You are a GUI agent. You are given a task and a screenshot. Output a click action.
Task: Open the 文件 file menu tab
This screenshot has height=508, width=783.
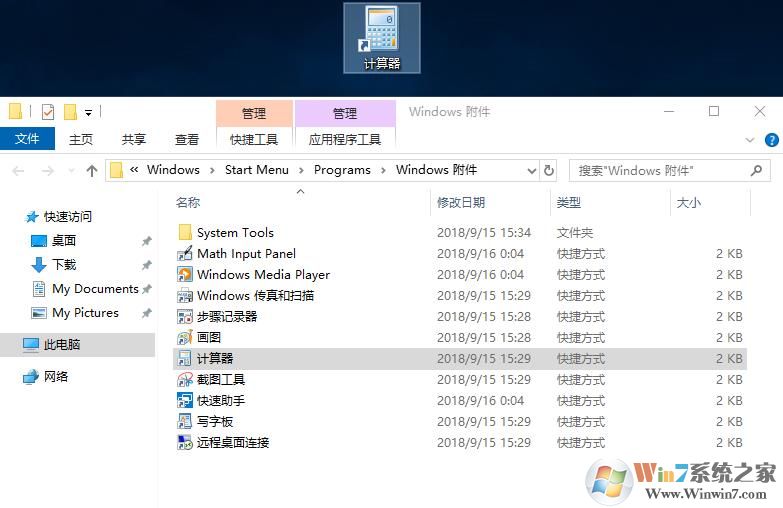click(27, 140)
